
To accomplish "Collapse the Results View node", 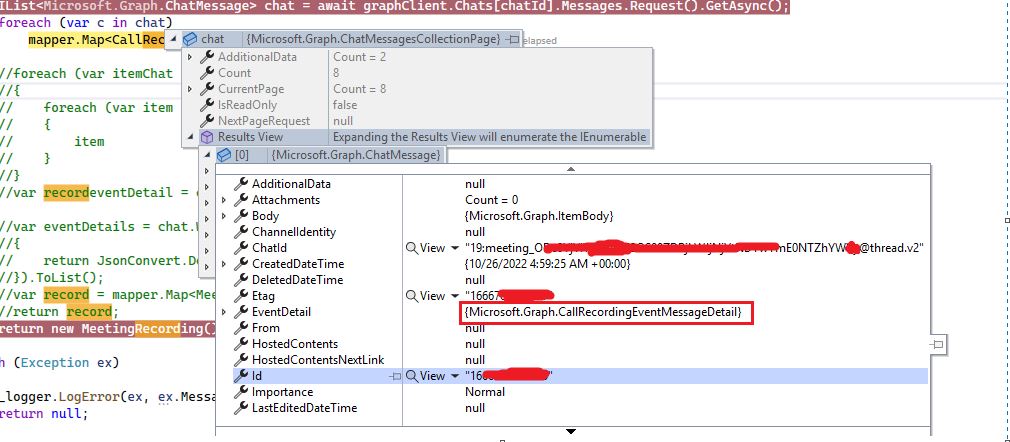I will [x=190, y=137].
